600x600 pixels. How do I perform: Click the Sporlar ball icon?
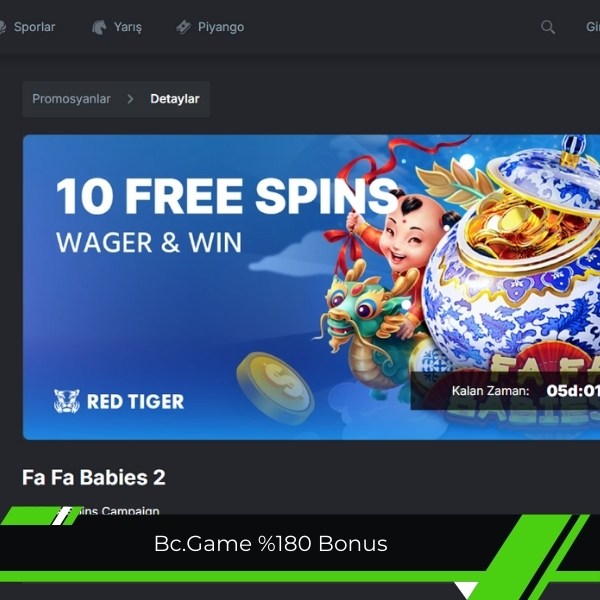click(2, 27)
